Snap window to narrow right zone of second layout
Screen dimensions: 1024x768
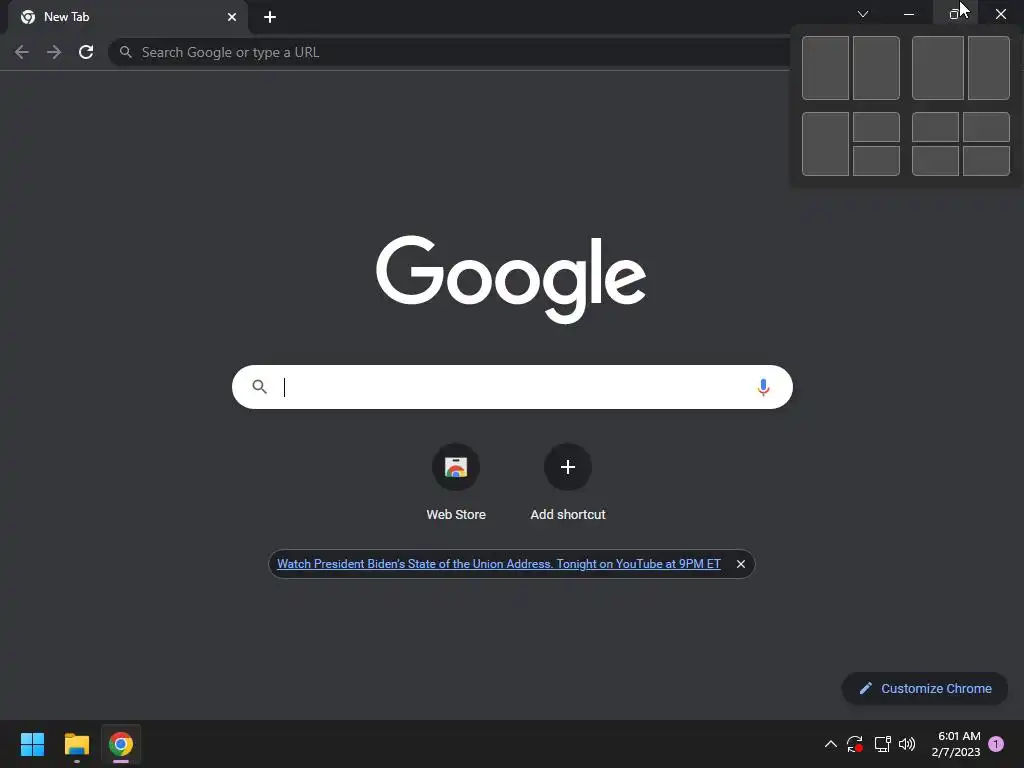click(989, 68)
